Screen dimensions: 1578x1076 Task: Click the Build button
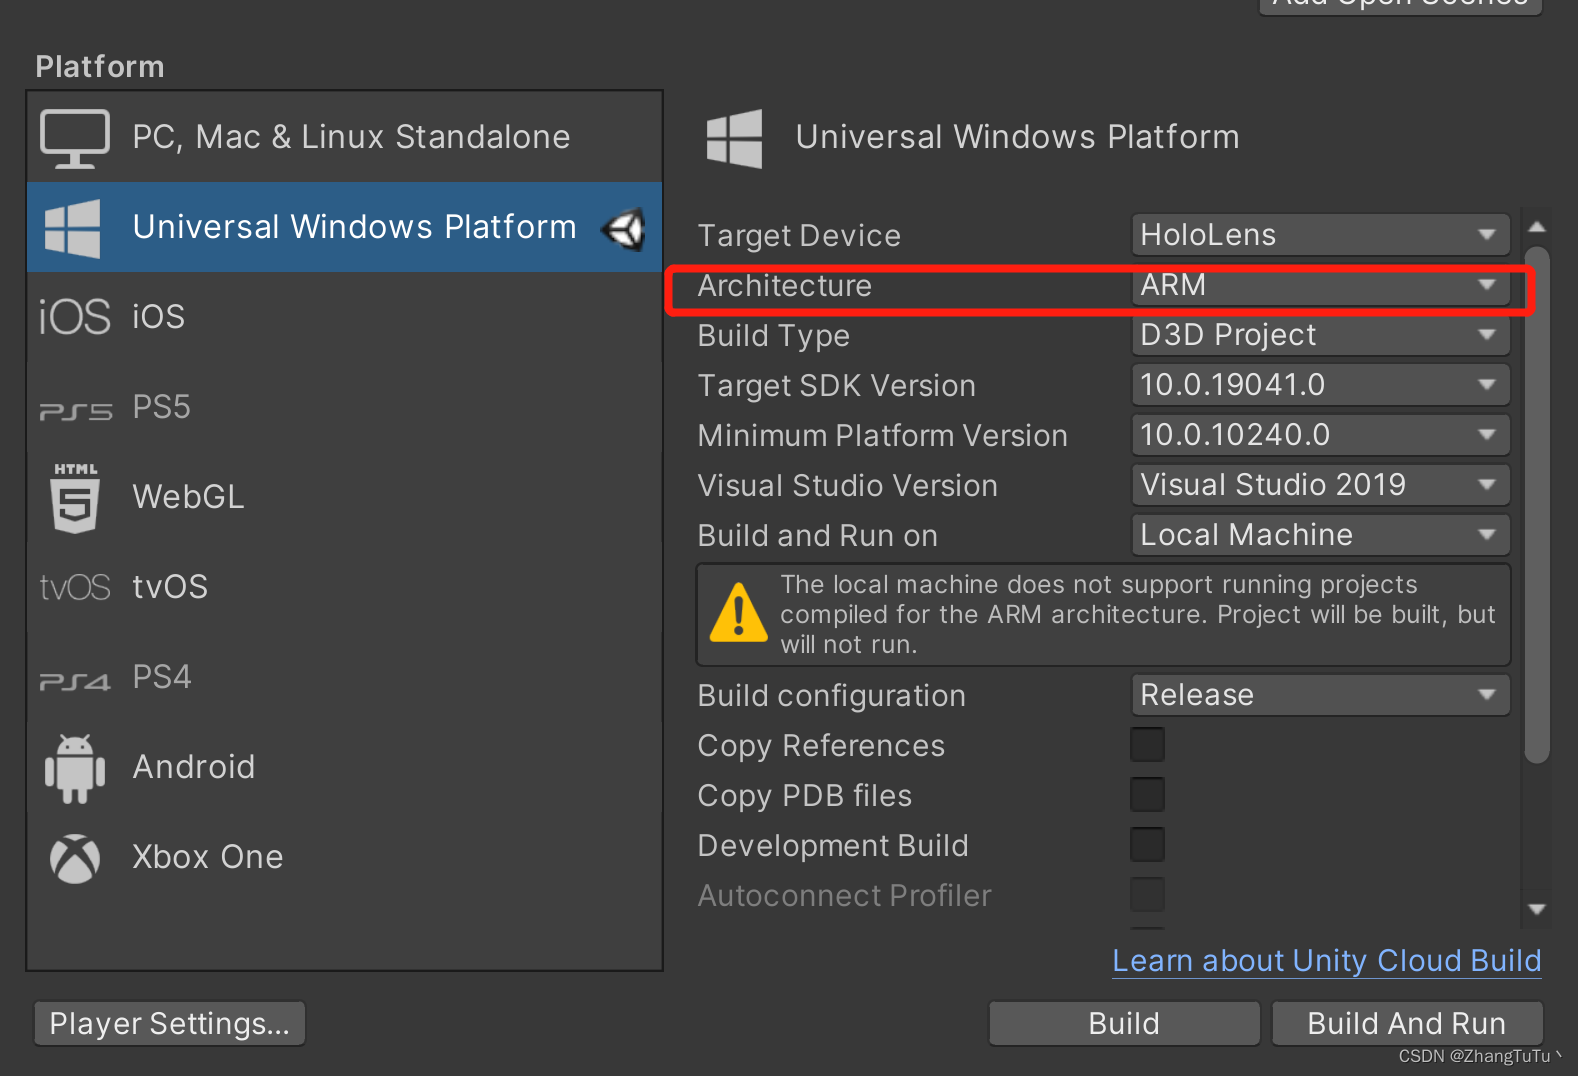tap(1124, 1024)
